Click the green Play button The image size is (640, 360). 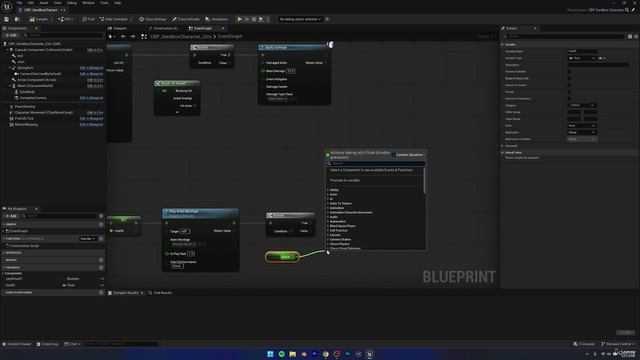point(240,19)
